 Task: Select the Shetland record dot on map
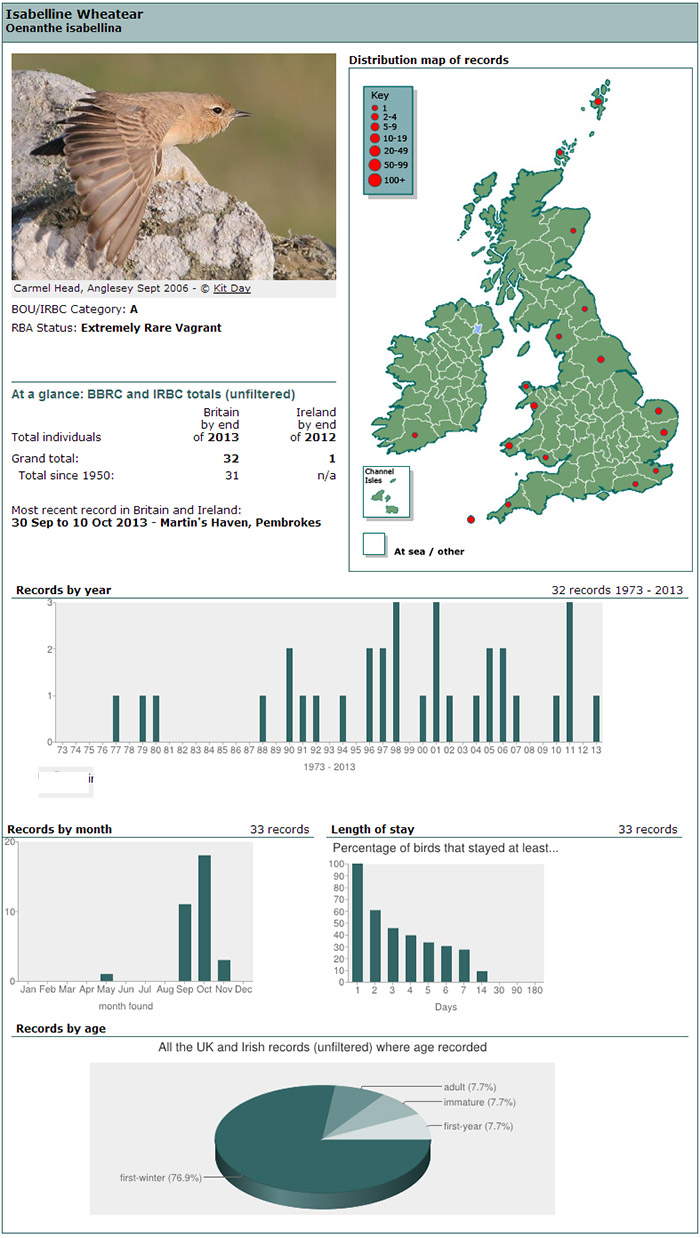pyautogui.click(x=598, y=101)
